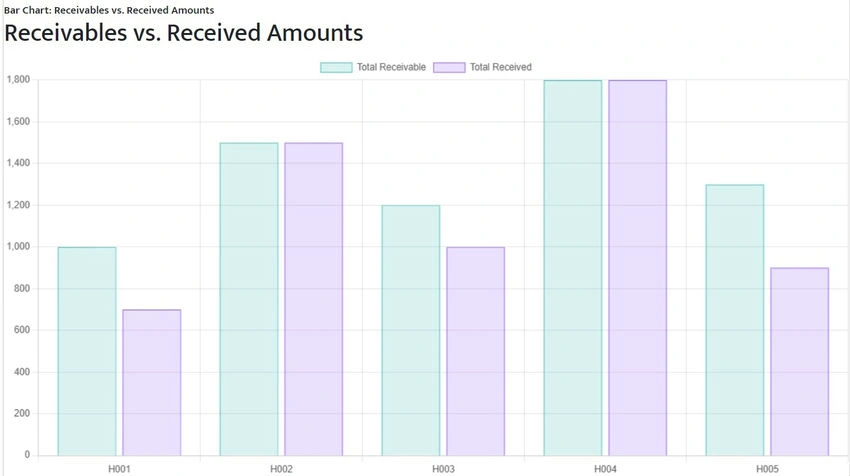Viewport: 850px width, 476px height.
Task: Click the small Bar Chart caption text
Action: [109, 10]
